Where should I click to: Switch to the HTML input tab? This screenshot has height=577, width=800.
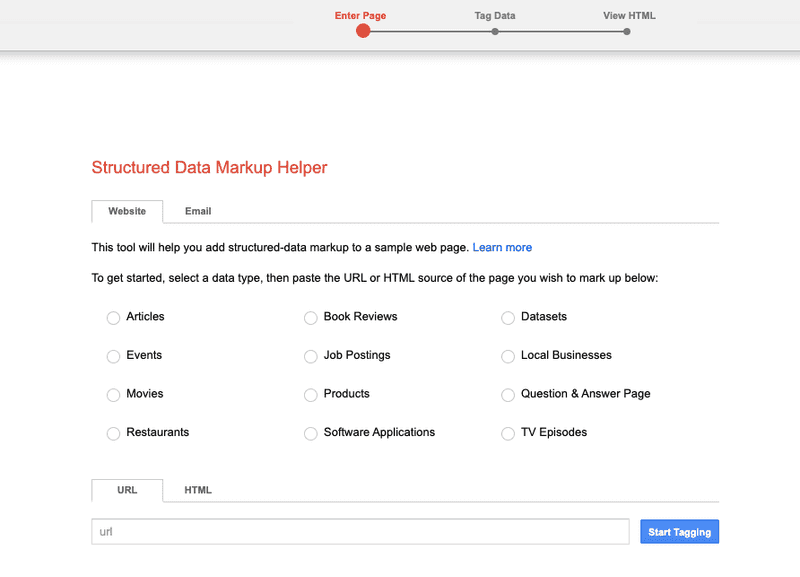coord(198,490)
